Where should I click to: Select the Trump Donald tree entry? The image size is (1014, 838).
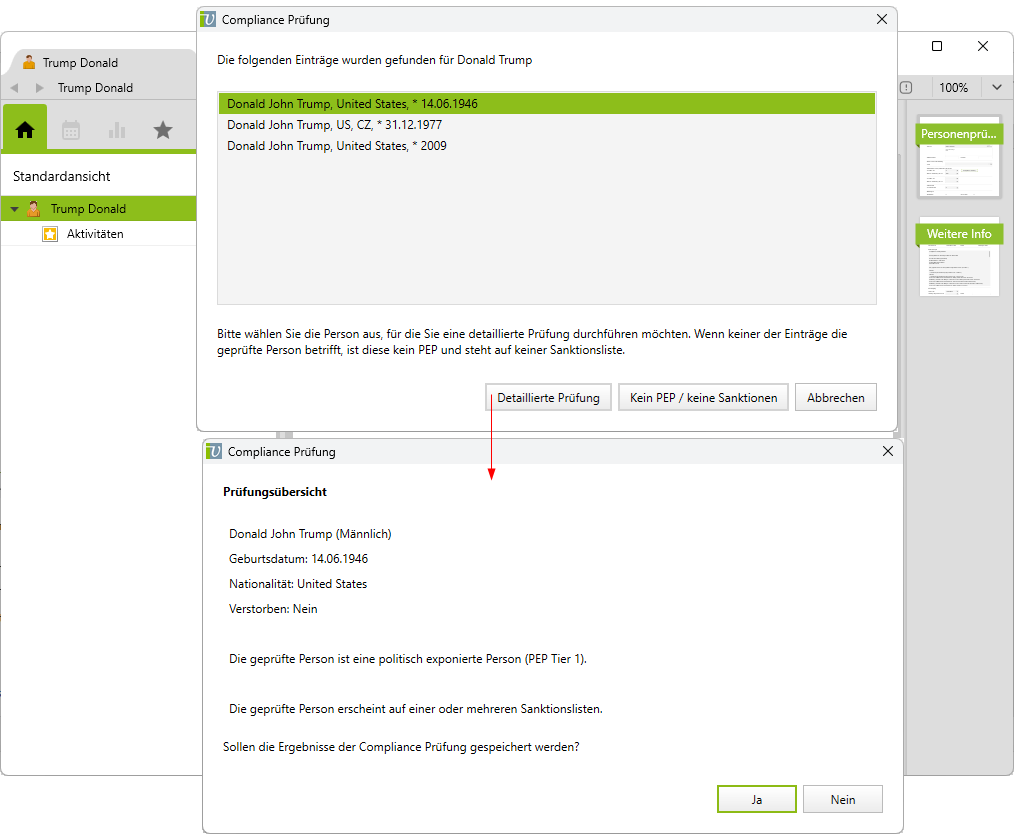98,208
